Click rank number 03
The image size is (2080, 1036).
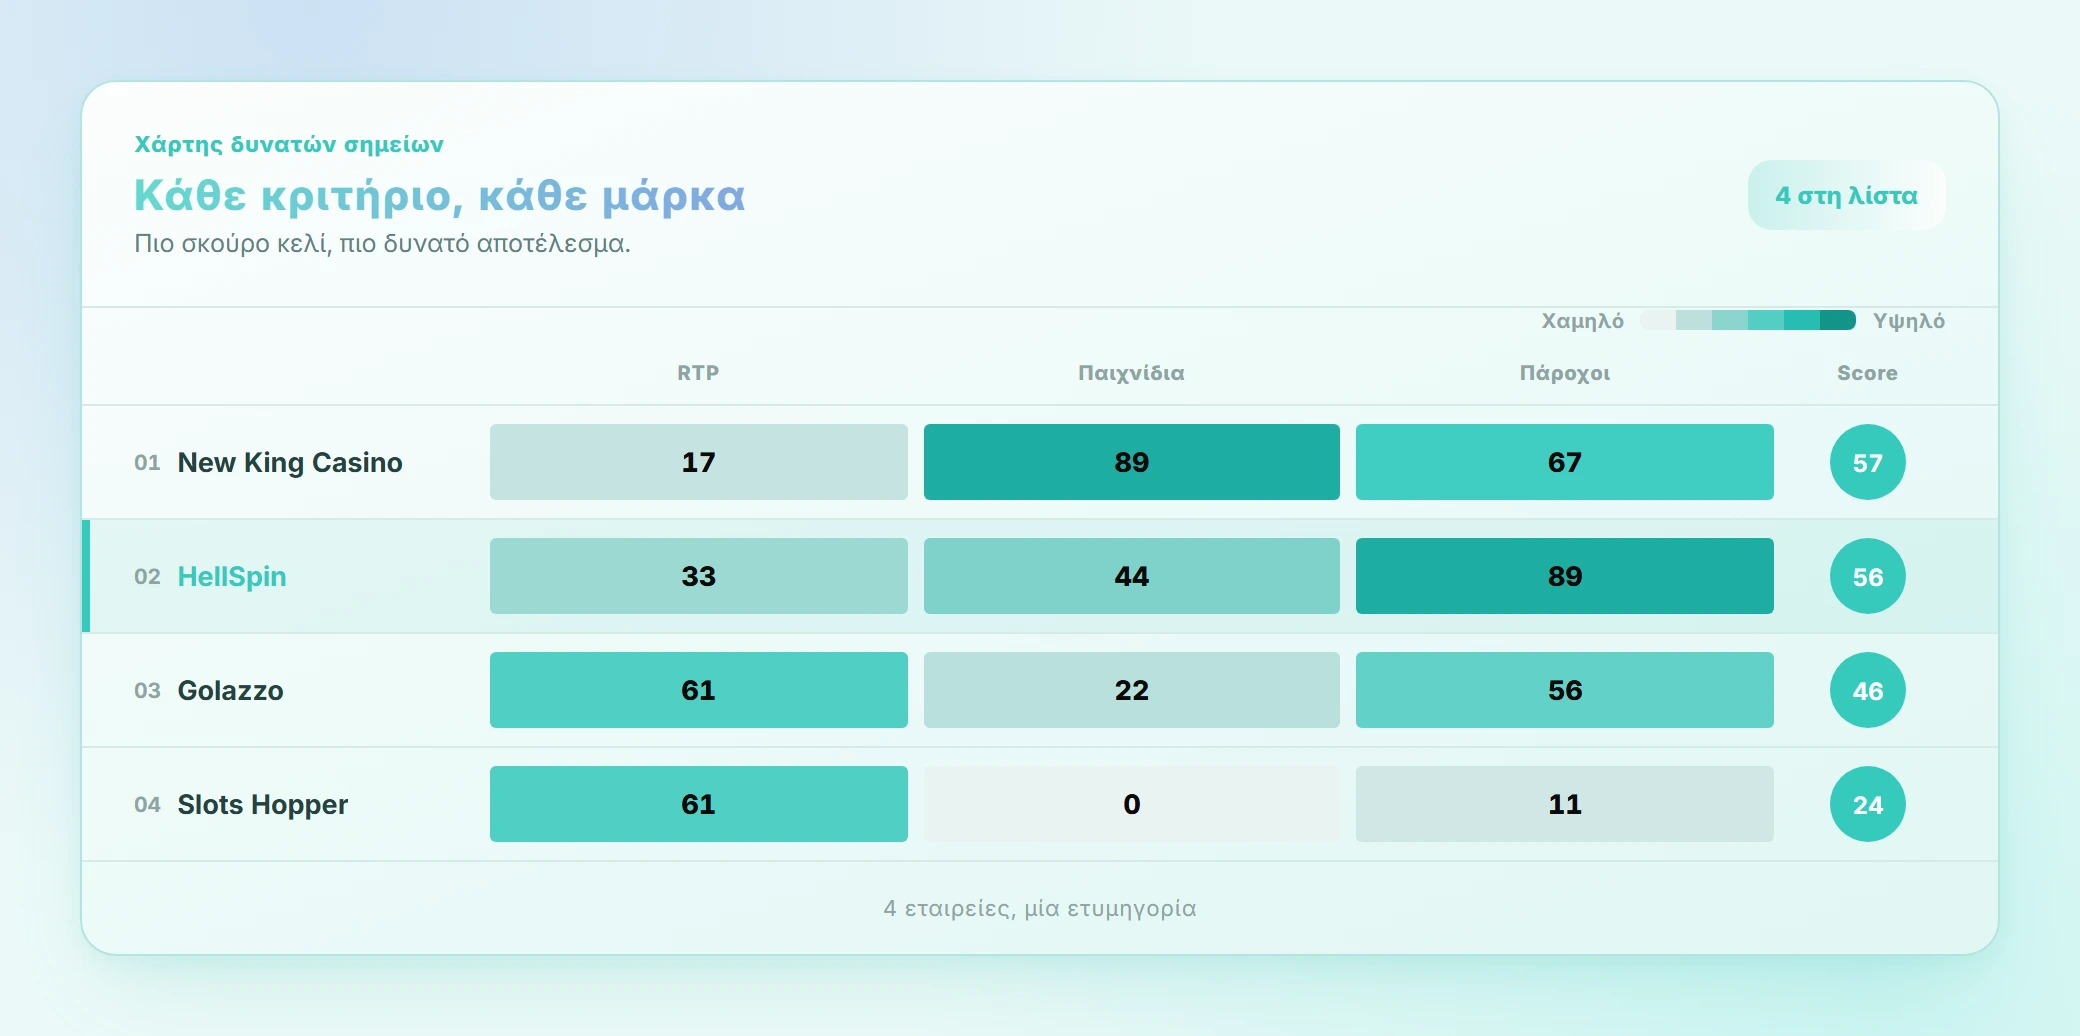(x=147, y=690)
